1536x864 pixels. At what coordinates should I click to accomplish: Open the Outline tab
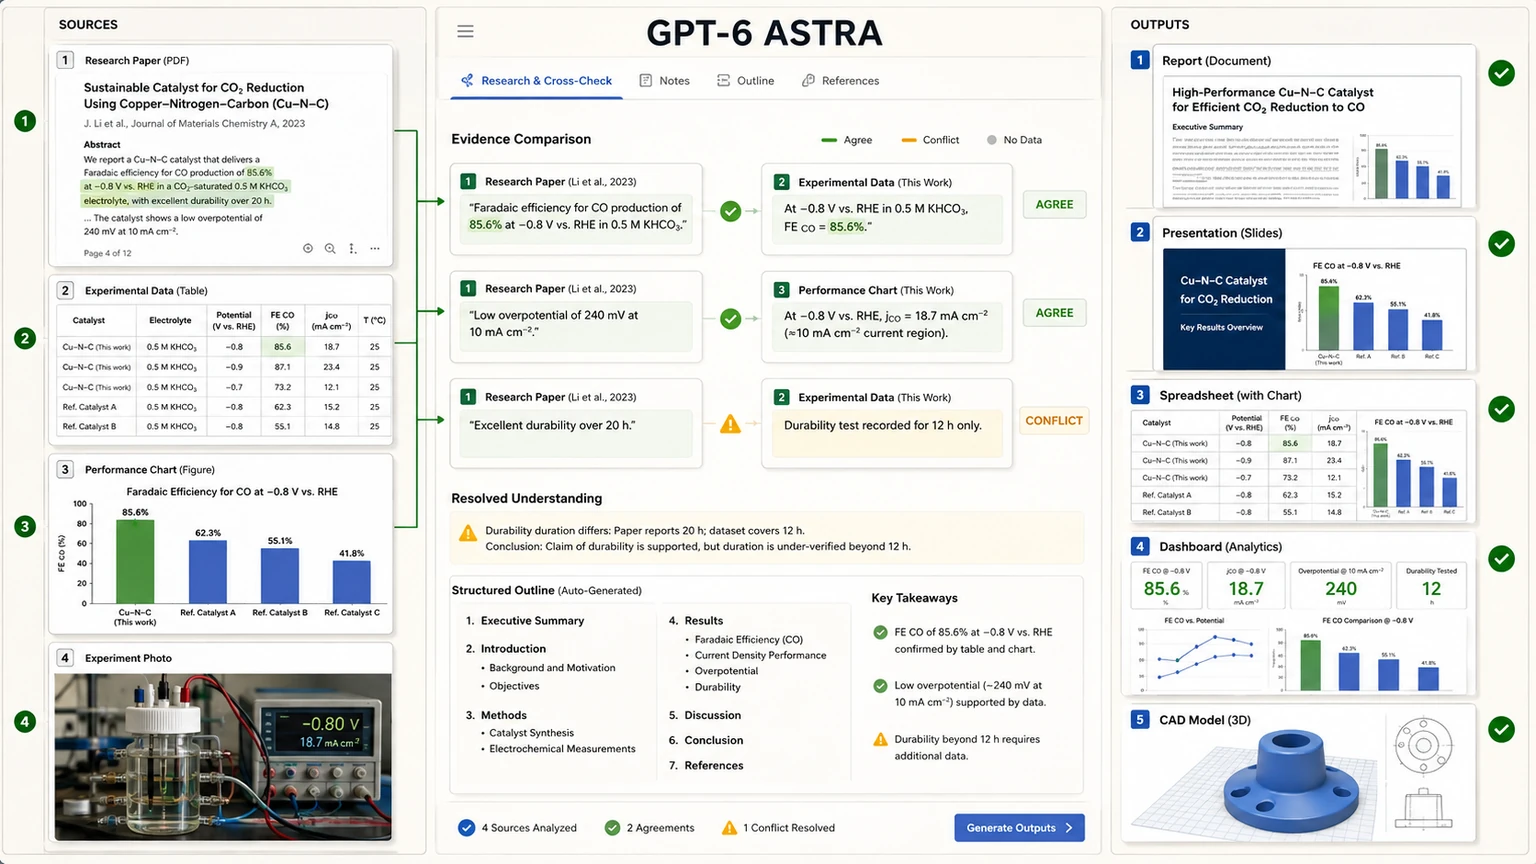point(746,81)
